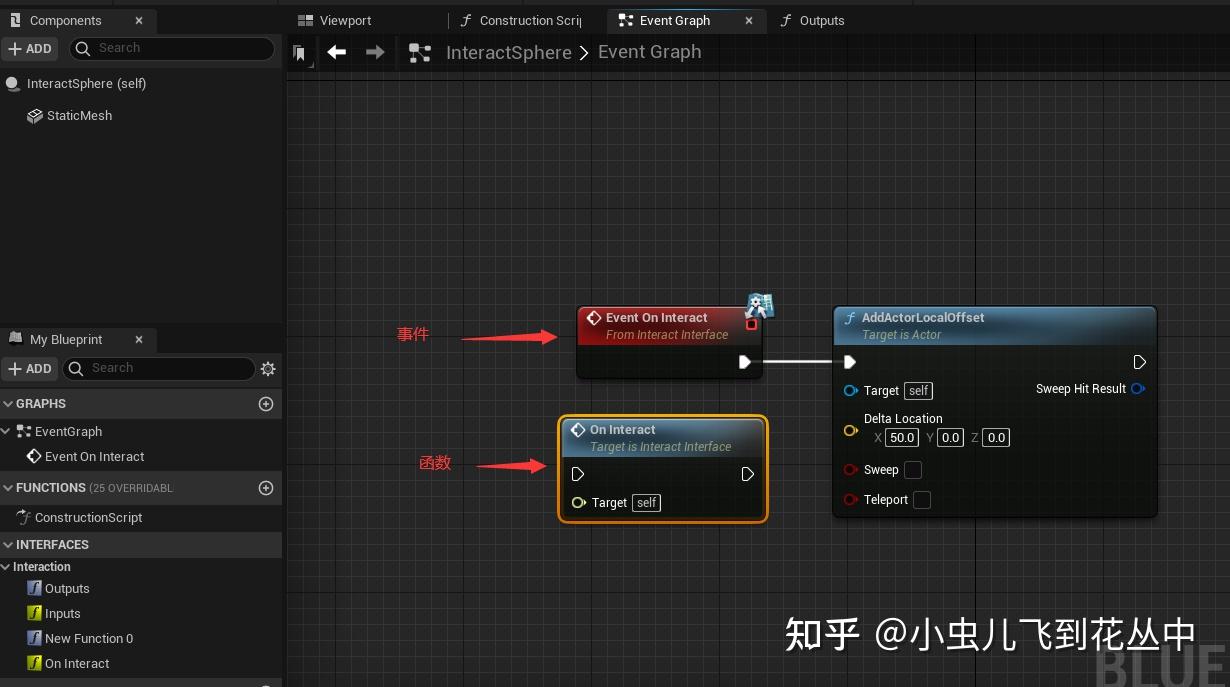The width and height of the screenshot is (1230, 687).
Task: Edit the Delta Location X value field
Action: coord(901,437)
